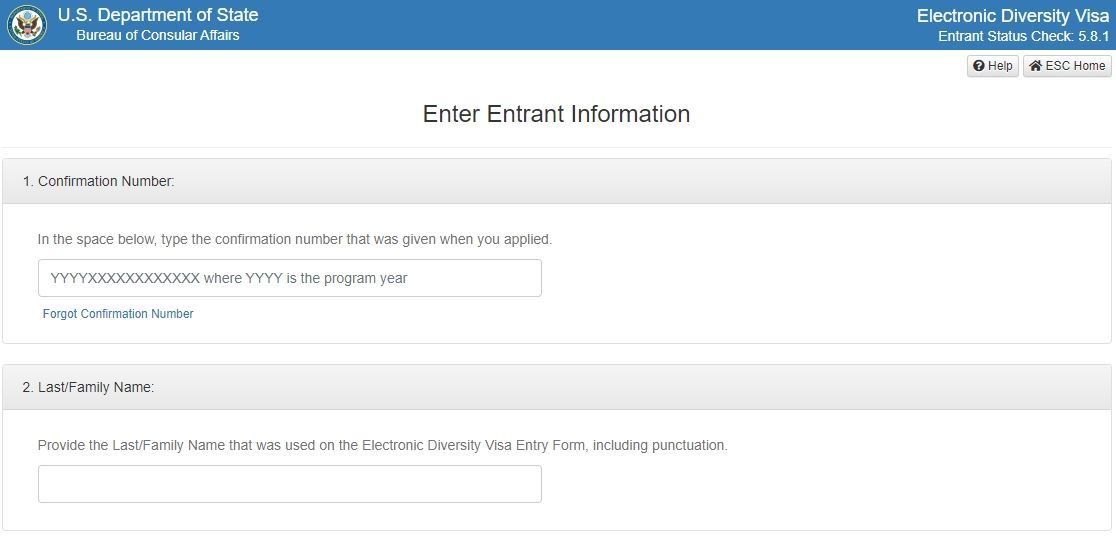The image size is (1116, 536).
Task: Select the 1. Confirmation Number panel header
Action: tap(557, 182)
